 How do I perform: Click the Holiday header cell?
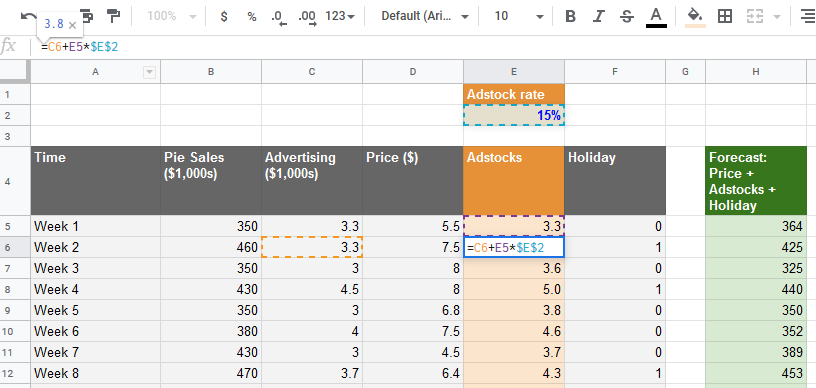[x=615, y=181]
